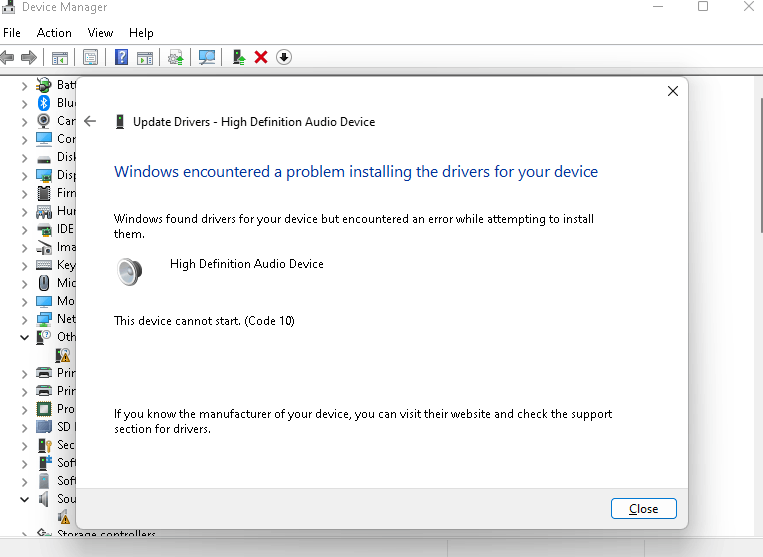Click 'This device cannot start. (Code 10)' text
Viewport: 763px width, 557px height.
click(204, 321)
